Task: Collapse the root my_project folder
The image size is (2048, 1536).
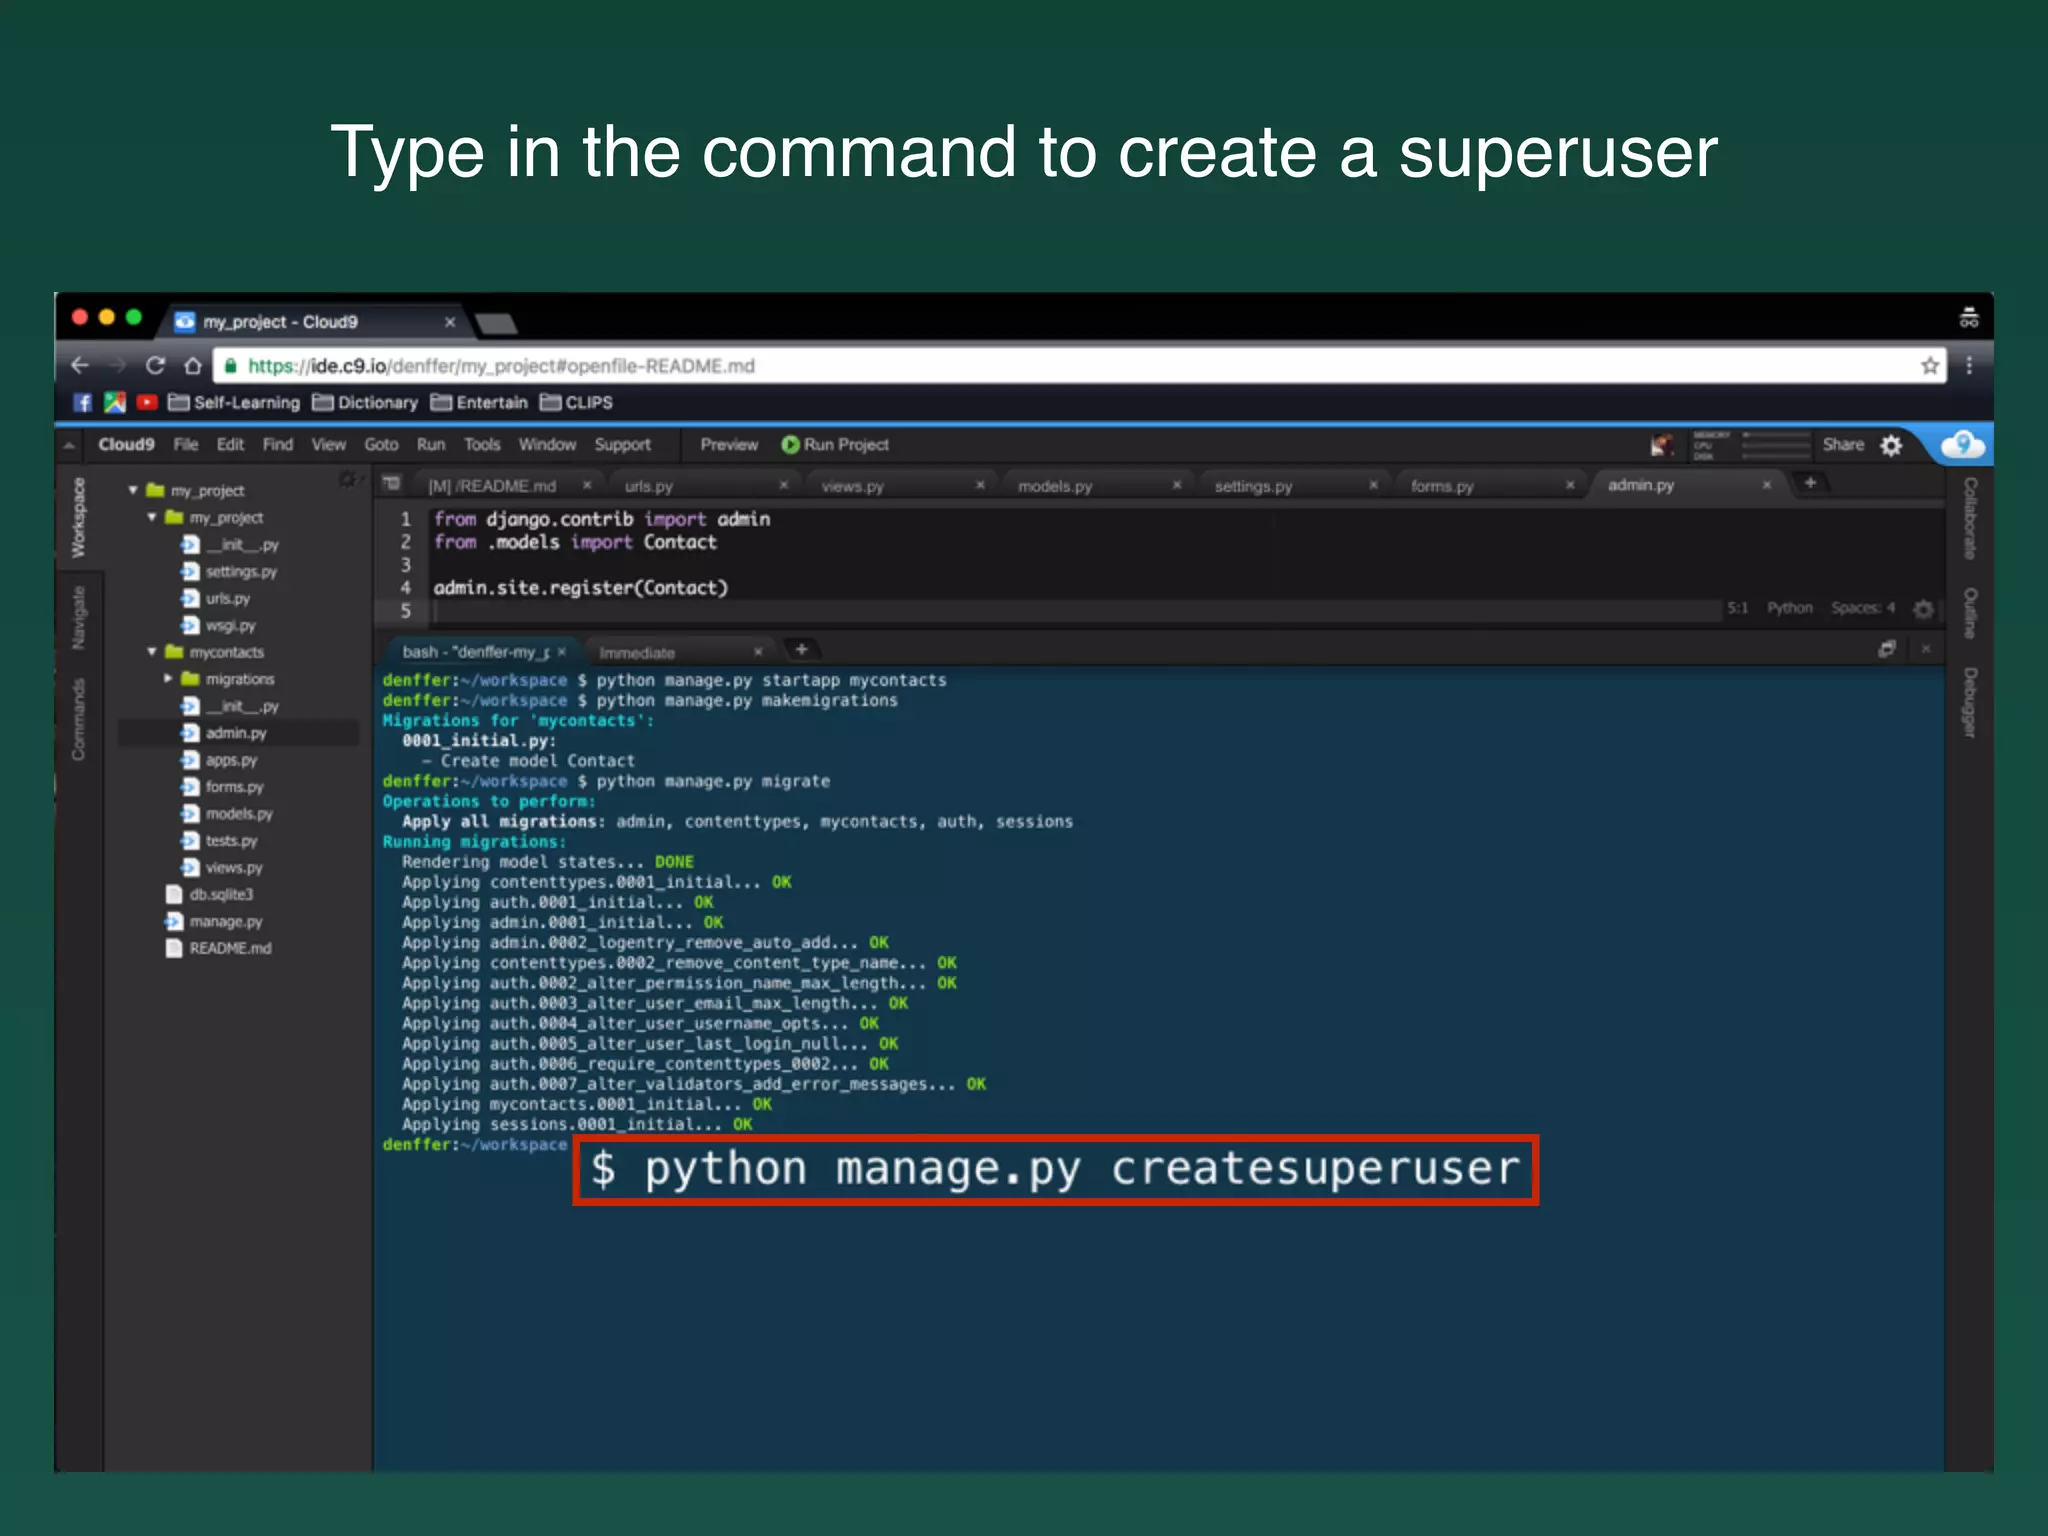Action: pos(133,490)
